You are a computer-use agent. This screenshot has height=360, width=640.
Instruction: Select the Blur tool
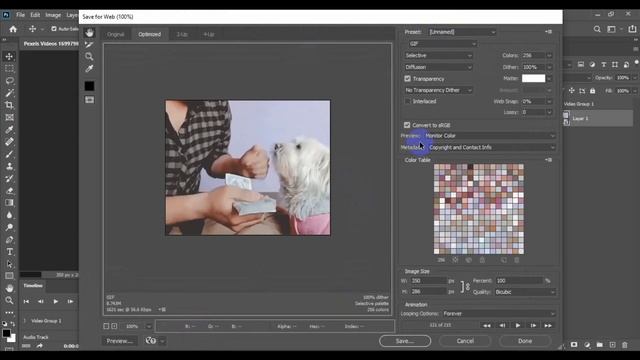(9, 215)
